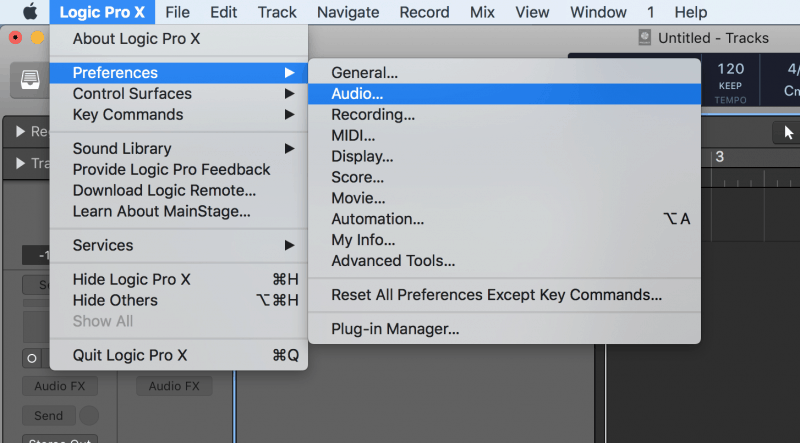Open the screenset 1 menu
The image size is (800, 443).
coord(651,12)
